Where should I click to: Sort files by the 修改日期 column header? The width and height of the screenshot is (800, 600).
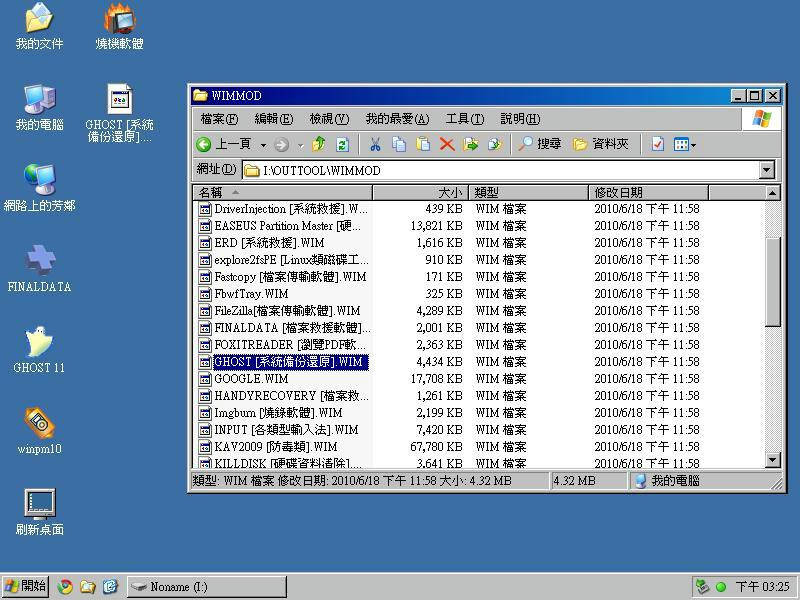point(648,192)
